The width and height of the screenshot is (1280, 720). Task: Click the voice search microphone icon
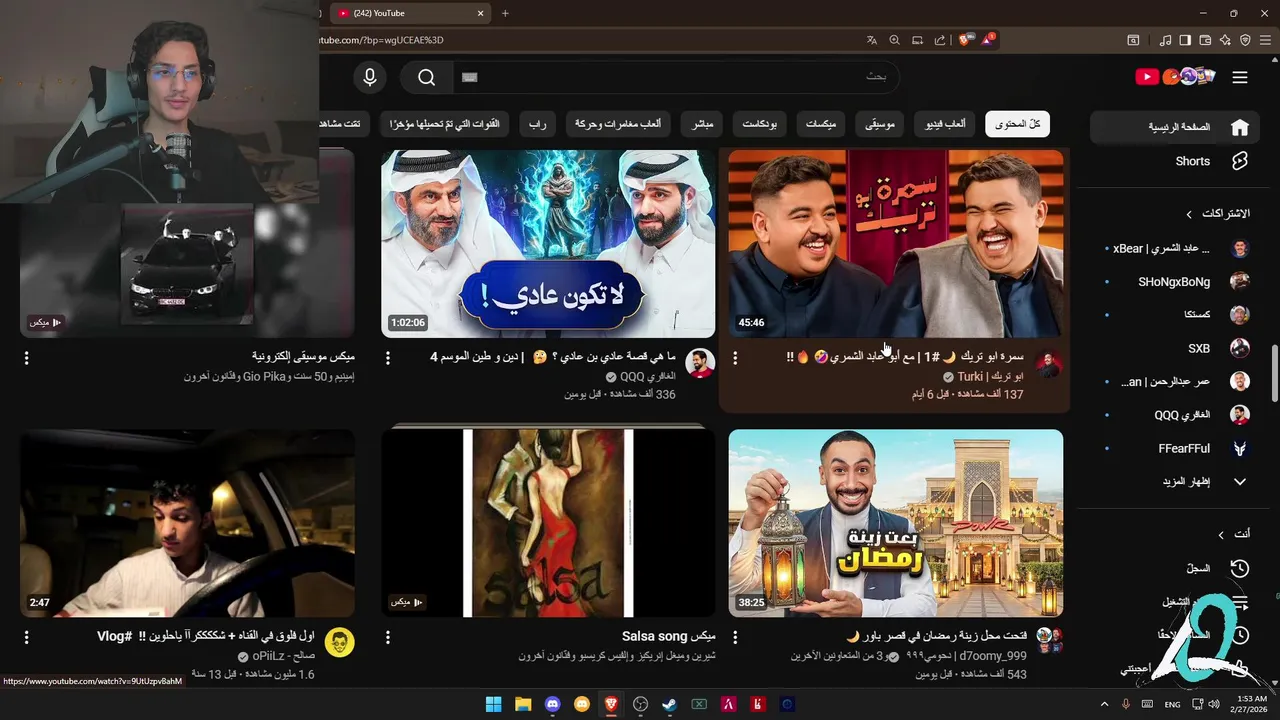click(370, 77)
